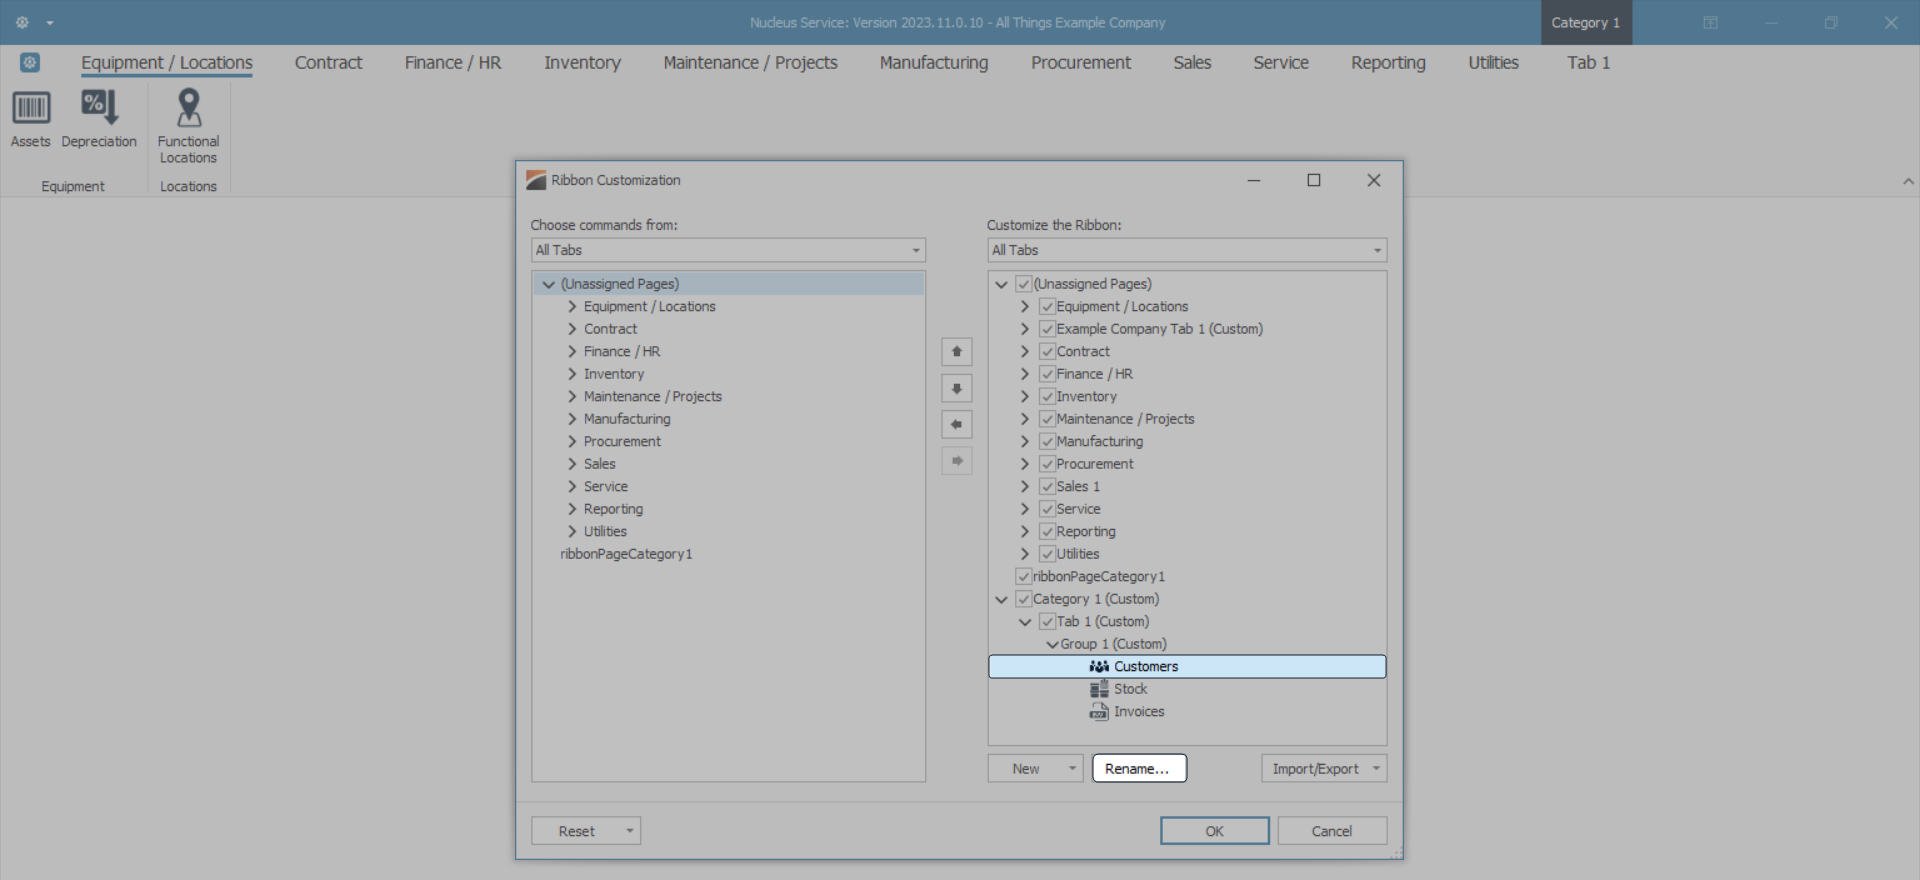Open the Functional Locations pin icon
Screen dimensions: 1920x880
click(x=188, y=107)
